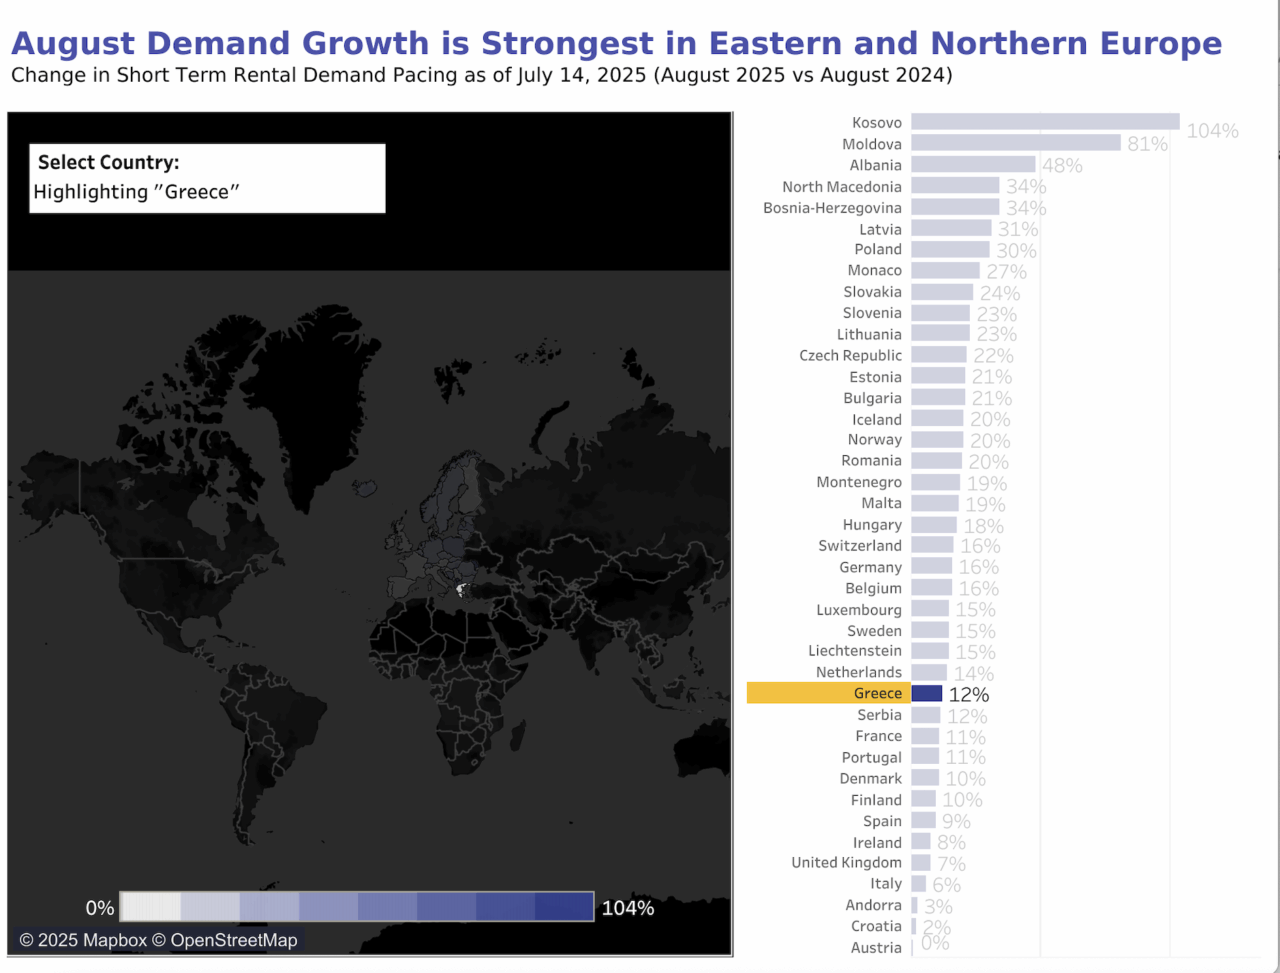
Task: Select the Czech Republic bar
Action: click(938, 356)
